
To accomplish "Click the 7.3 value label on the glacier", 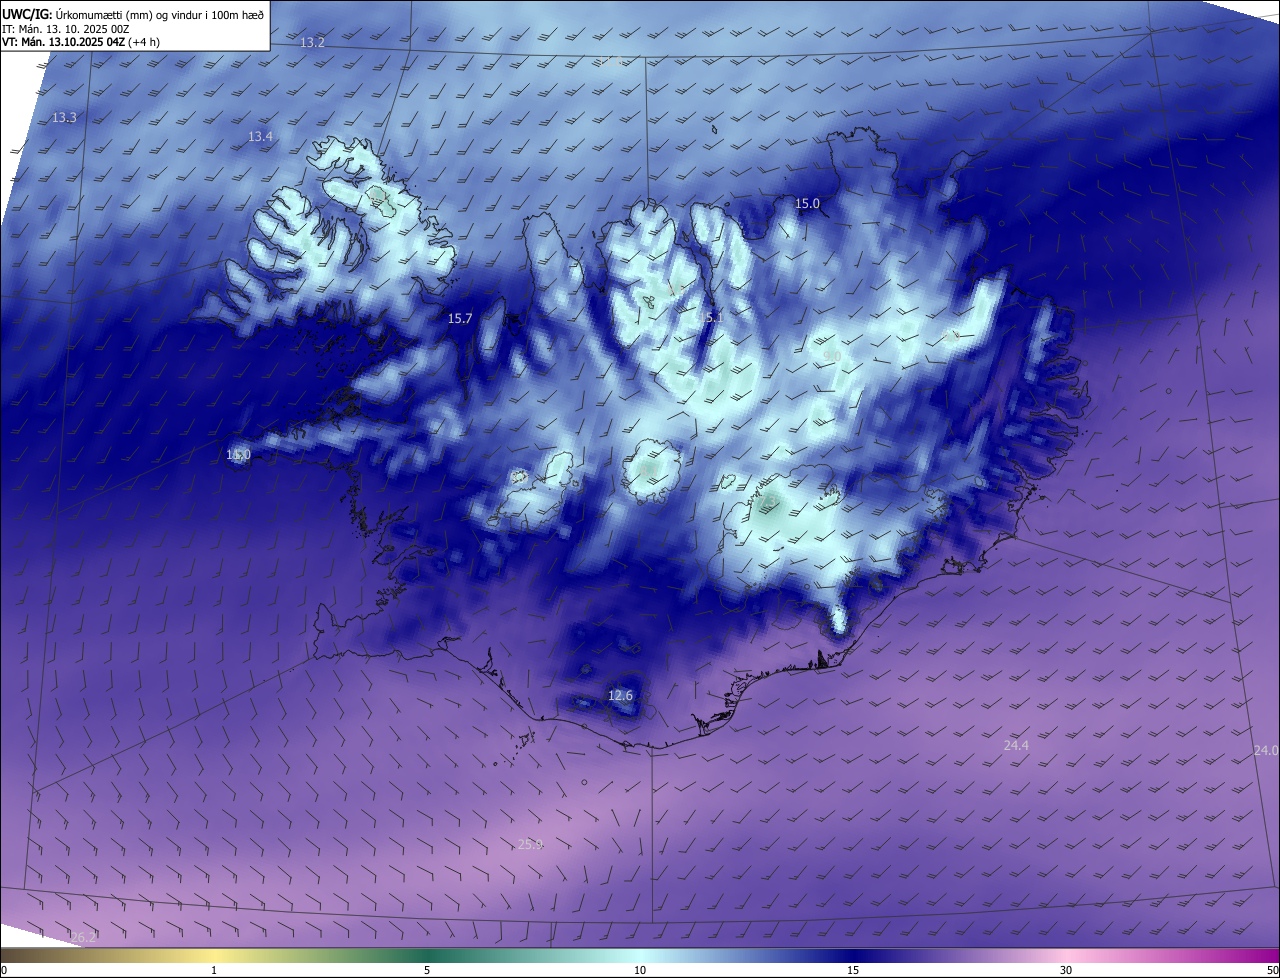I will click(x=767, y=501).
